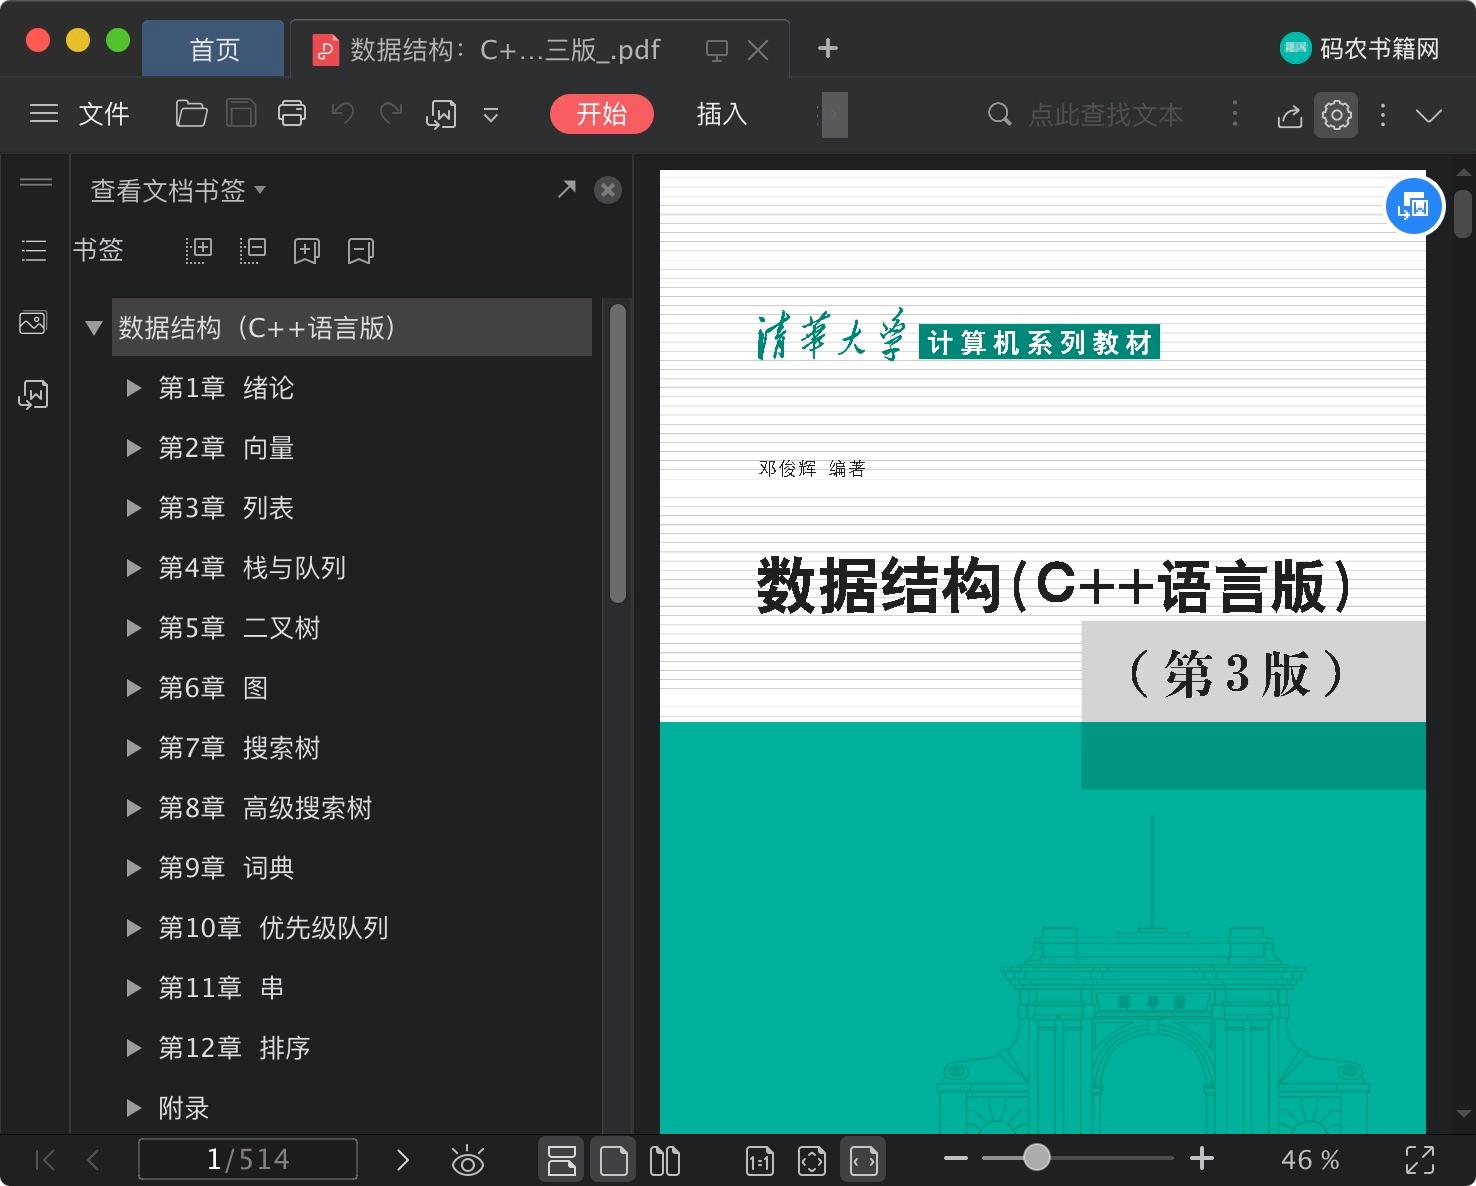Click the floating blue convert button on page

pos(1414,206)
